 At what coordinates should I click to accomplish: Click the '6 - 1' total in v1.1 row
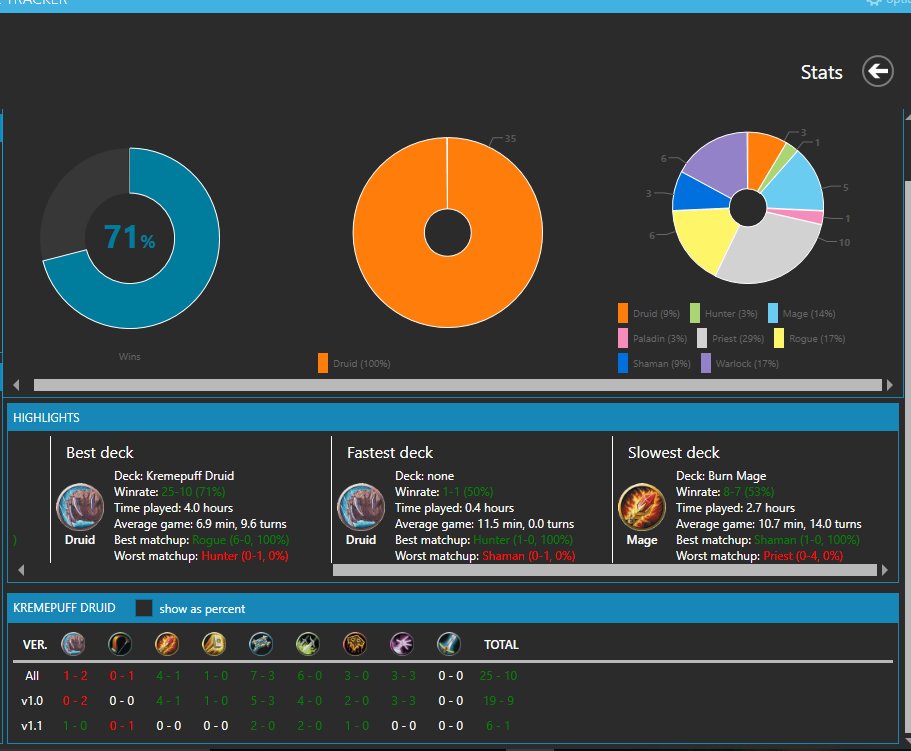pos(498,725)
